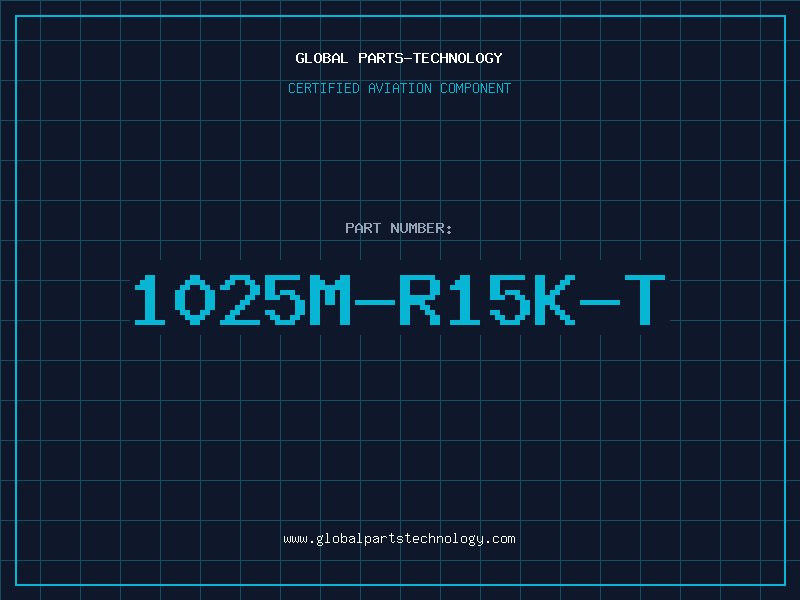Select the CERTIFIED AVIATION COMPONENT subtitle

click(399, 88)
